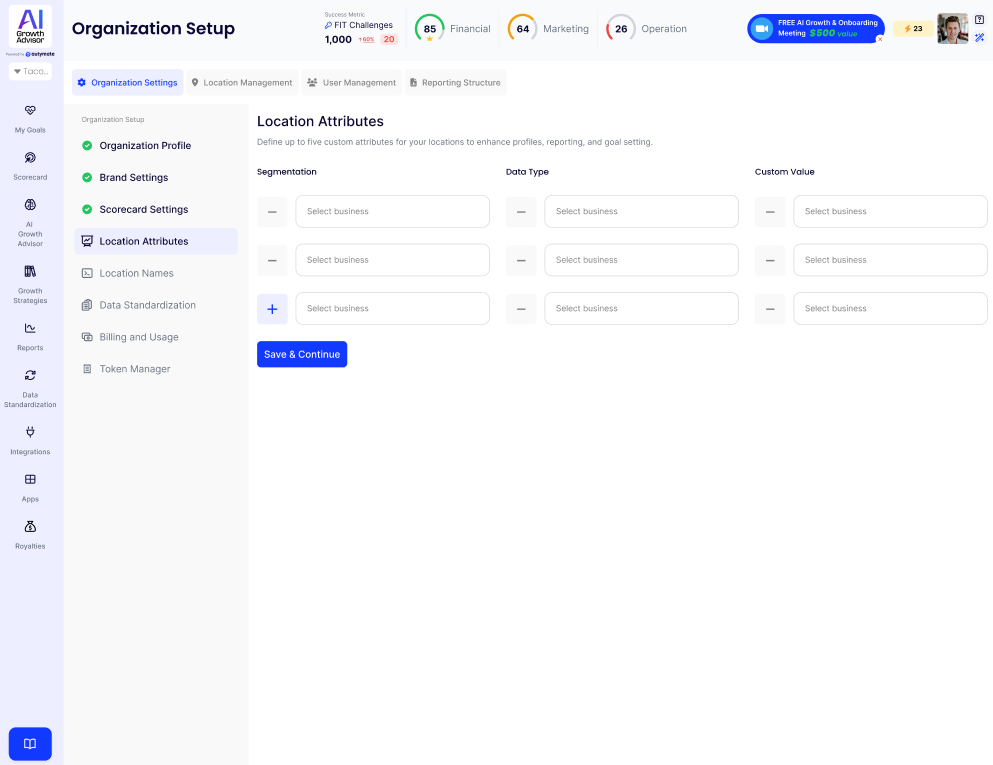
Task: Remove the first Segmentation row with minus
Action: [272, 212]
